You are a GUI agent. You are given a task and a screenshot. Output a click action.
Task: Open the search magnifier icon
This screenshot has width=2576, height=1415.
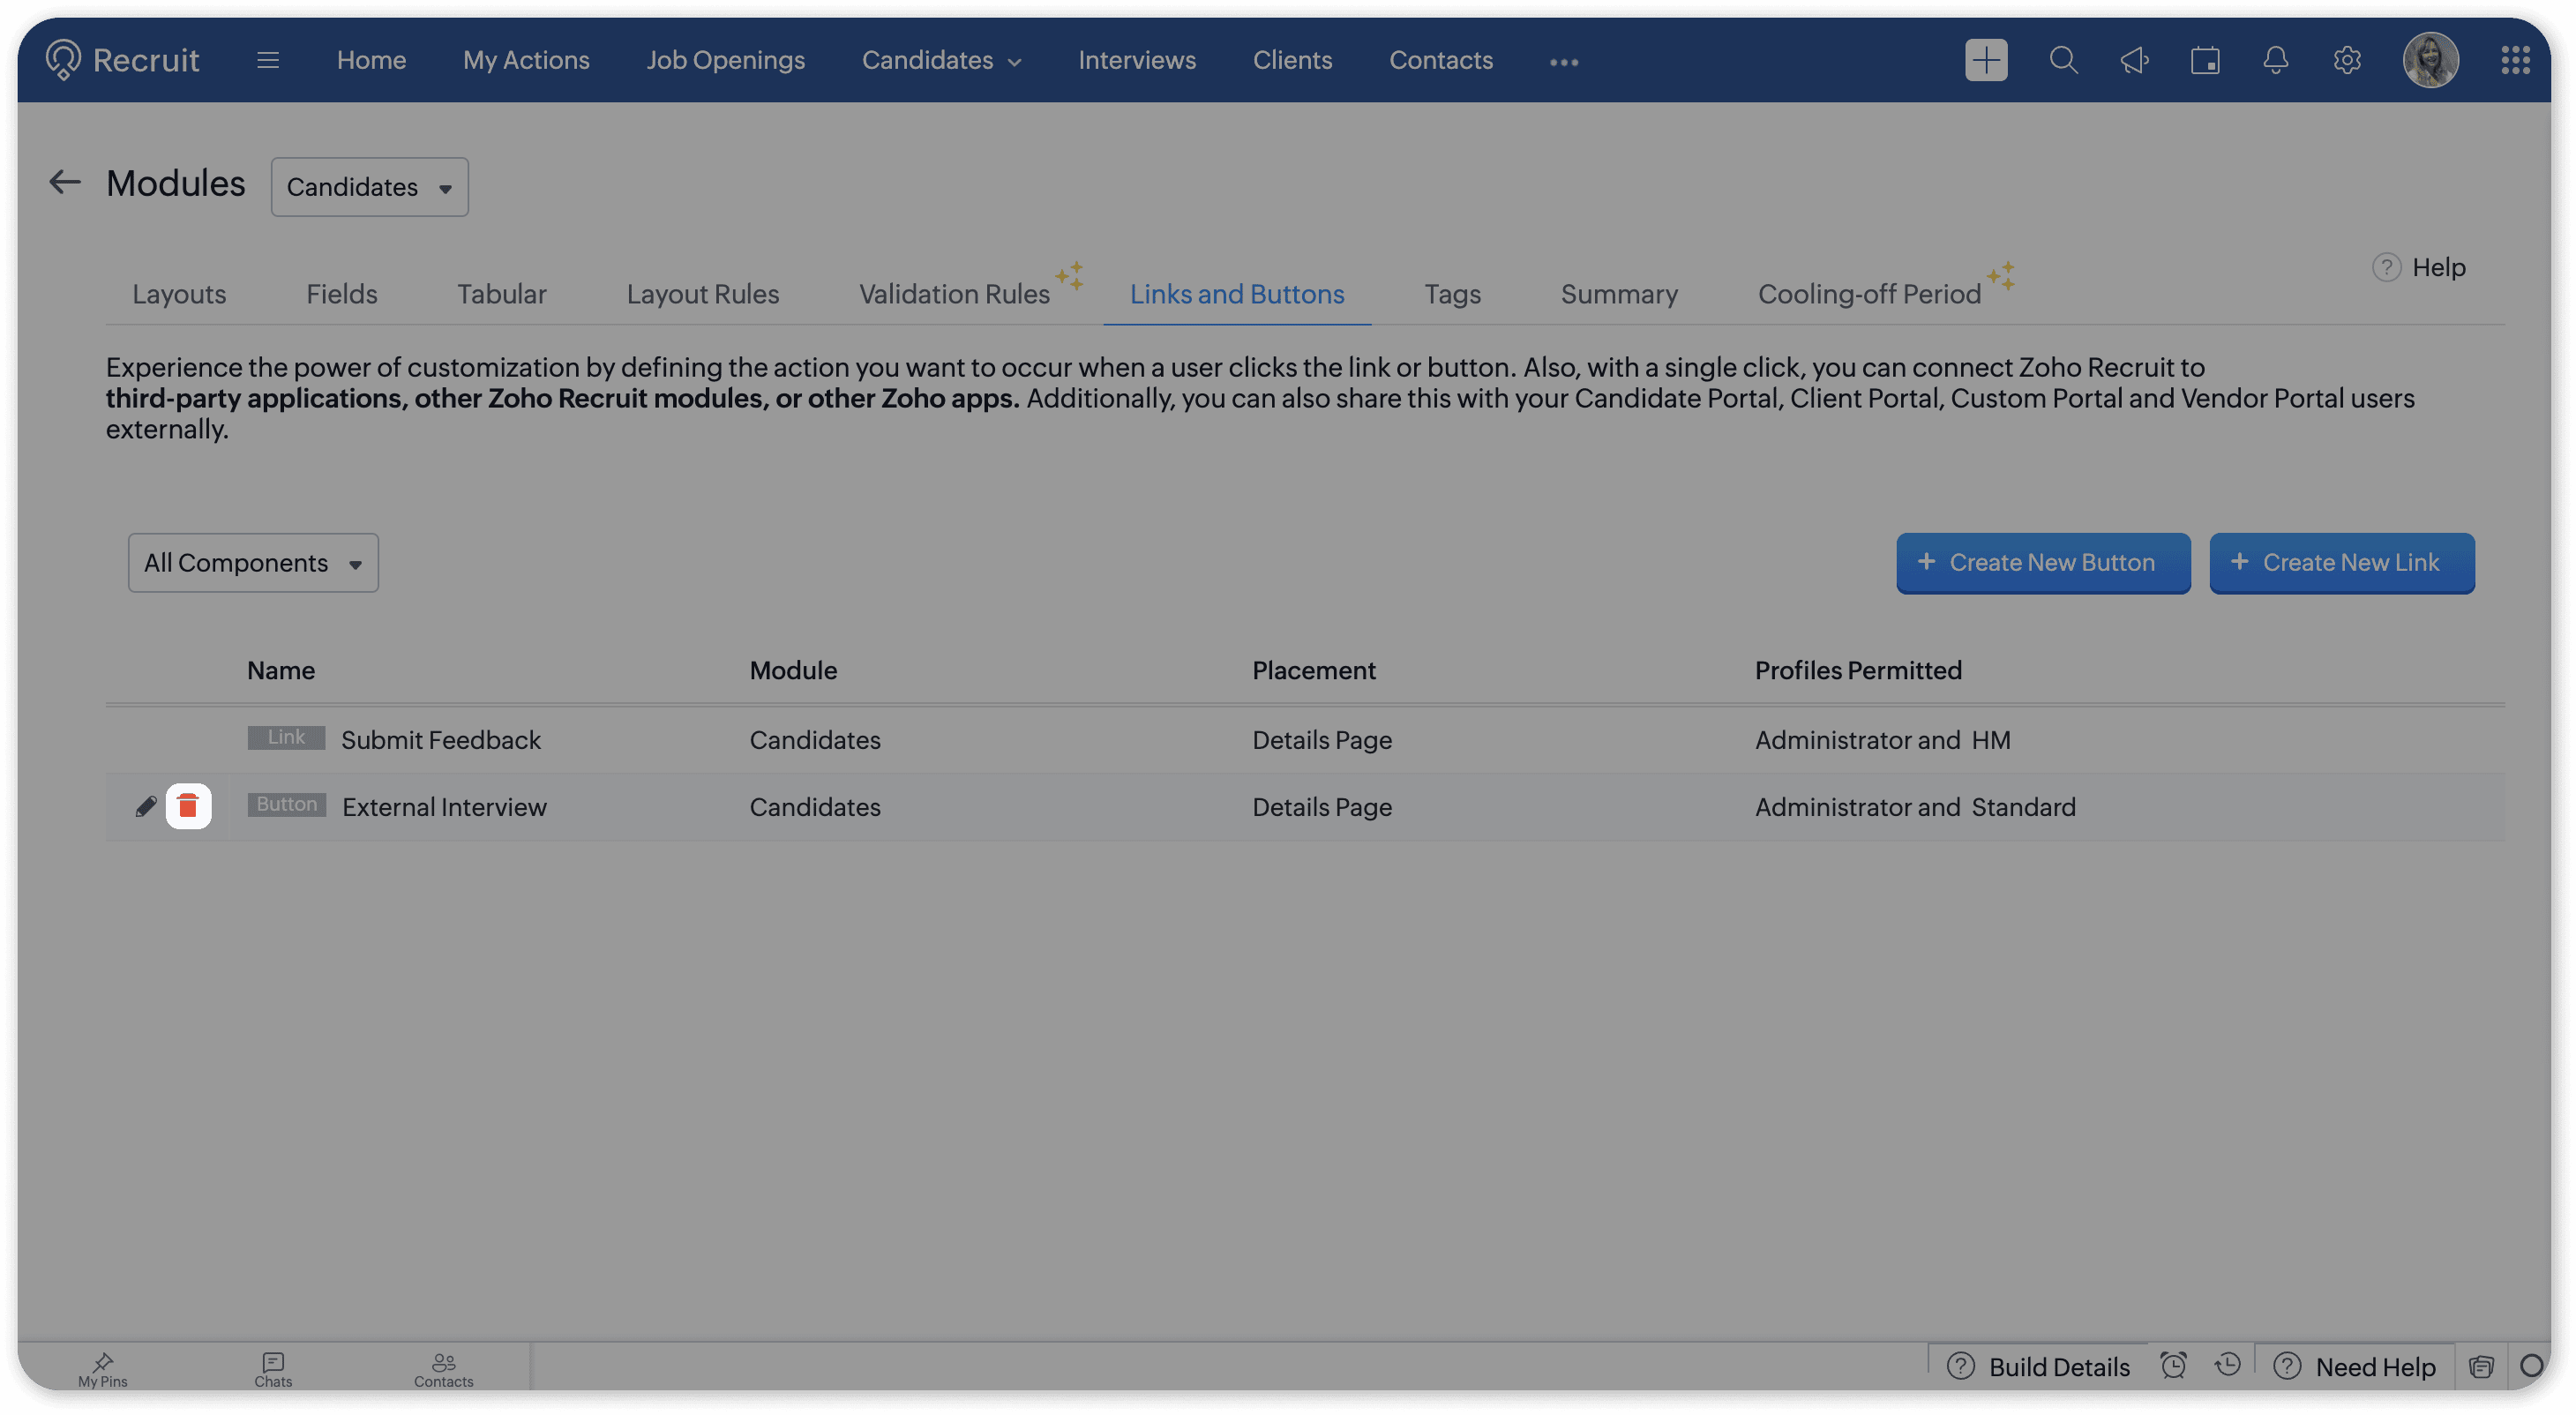(x=2063, y=61)
